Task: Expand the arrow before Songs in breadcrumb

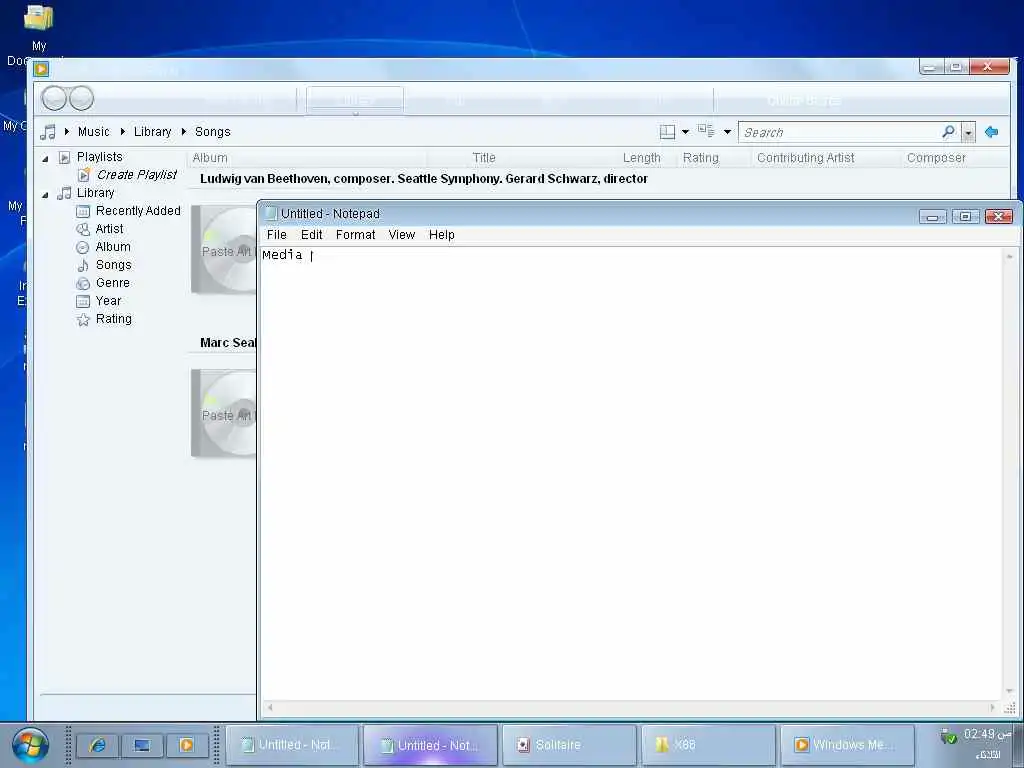Action: 184,131
